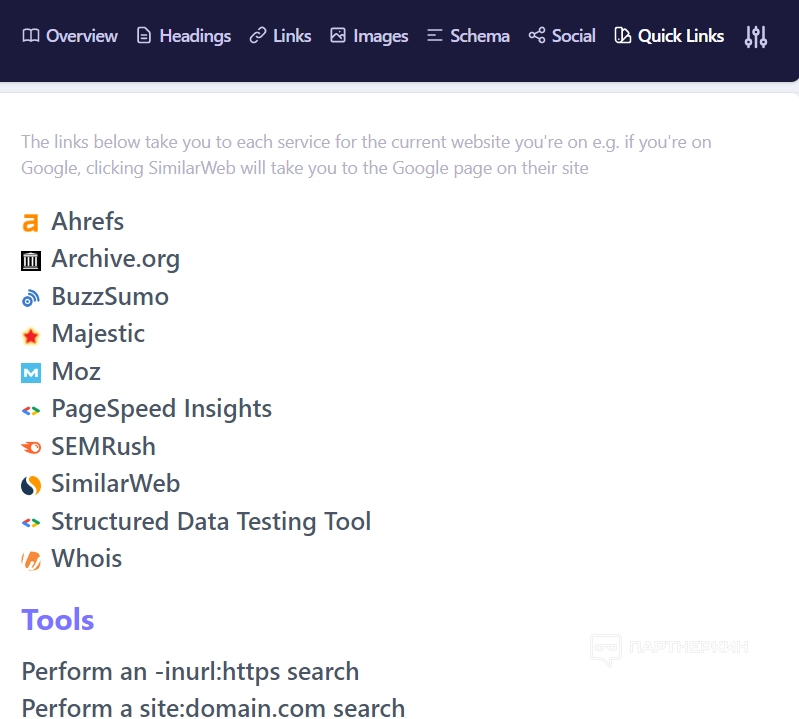Image resolution: width=799 pixels, height=719 pixels.
Task: Open the settings sliders icon
Action: pos(756,37)
